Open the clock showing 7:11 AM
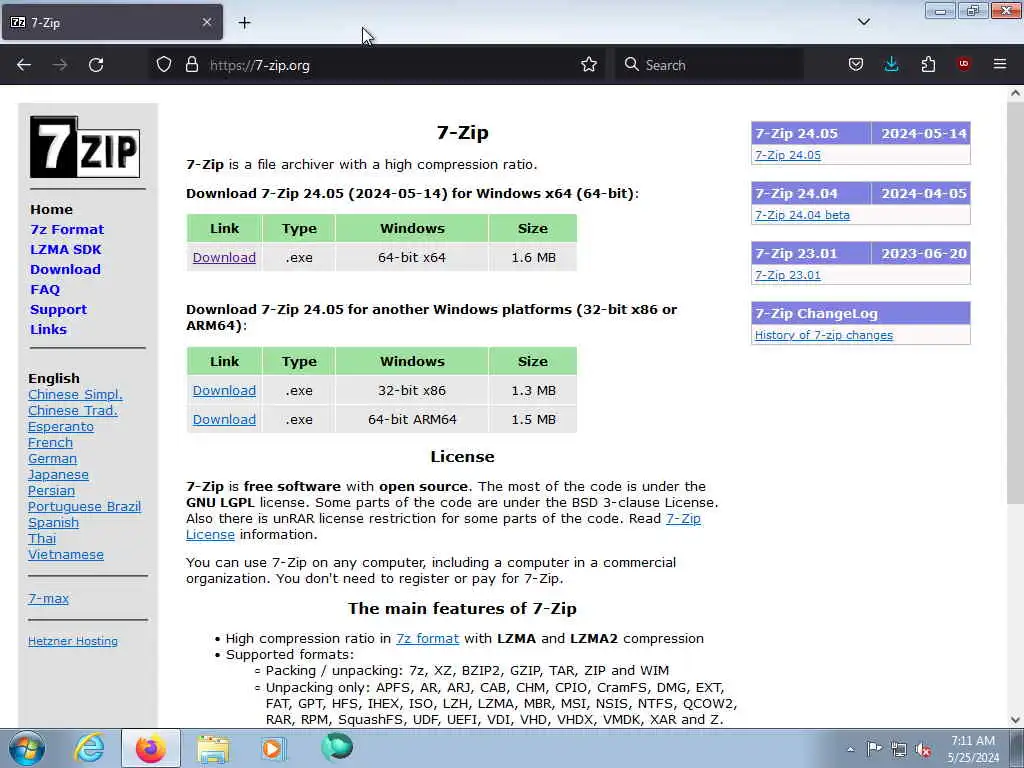Screen dimensions: 1024x768 973,749
